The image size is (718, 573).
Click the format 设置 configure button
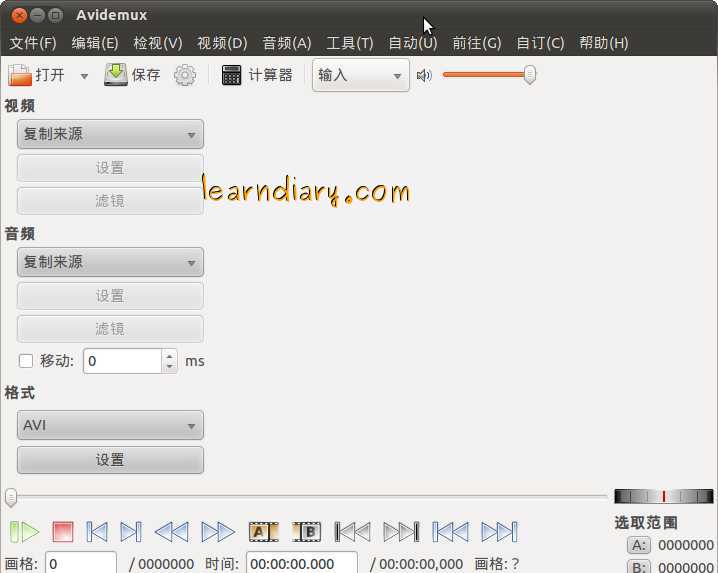click(x=110, y=459)
